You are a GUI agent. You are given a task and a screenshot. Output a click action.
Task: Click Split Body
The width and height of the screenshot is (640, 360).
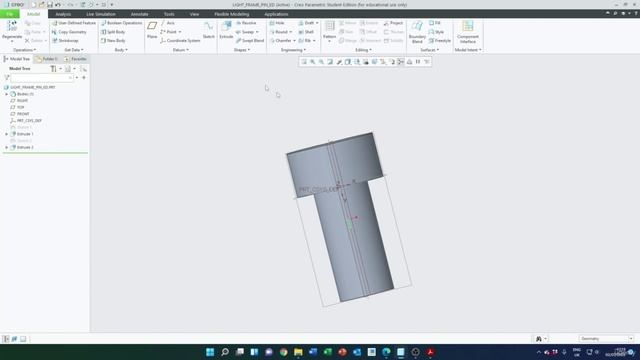pos(113,32)
